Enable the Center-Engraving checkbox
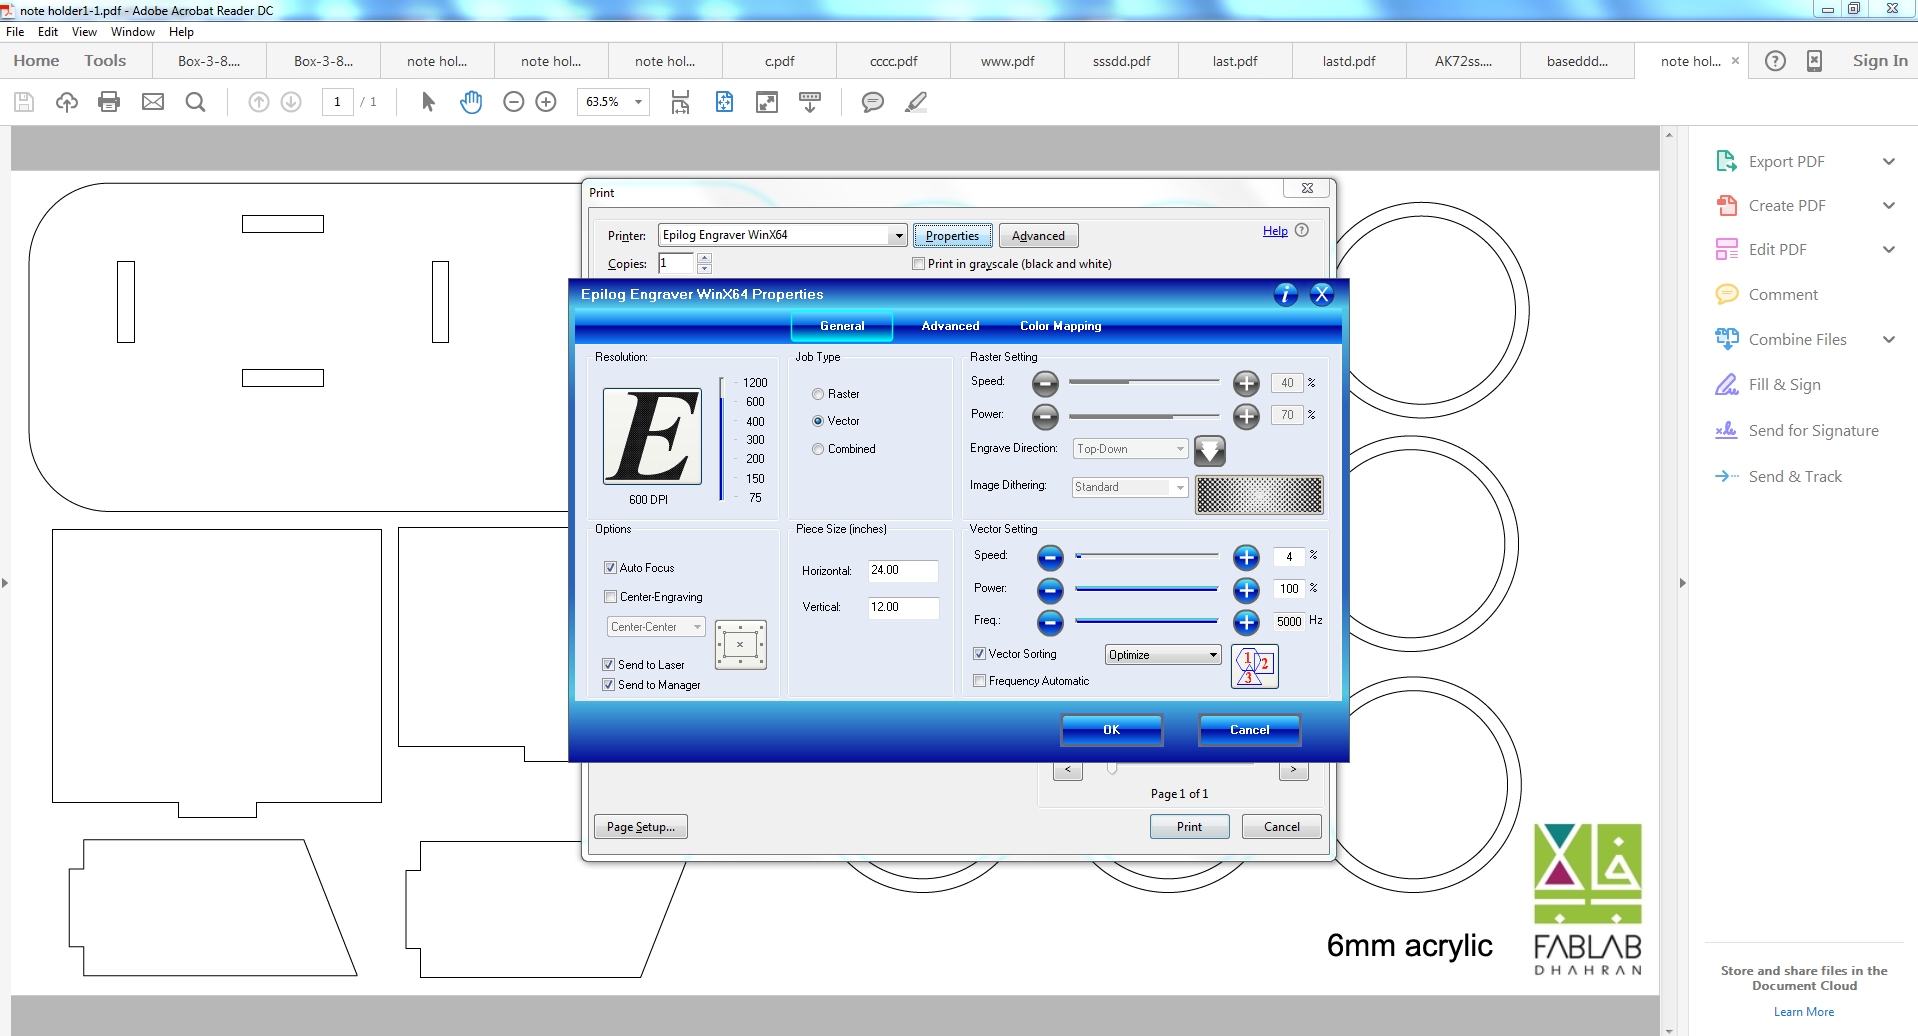Screen dimensions: 1918x1036 click(610, 597)
